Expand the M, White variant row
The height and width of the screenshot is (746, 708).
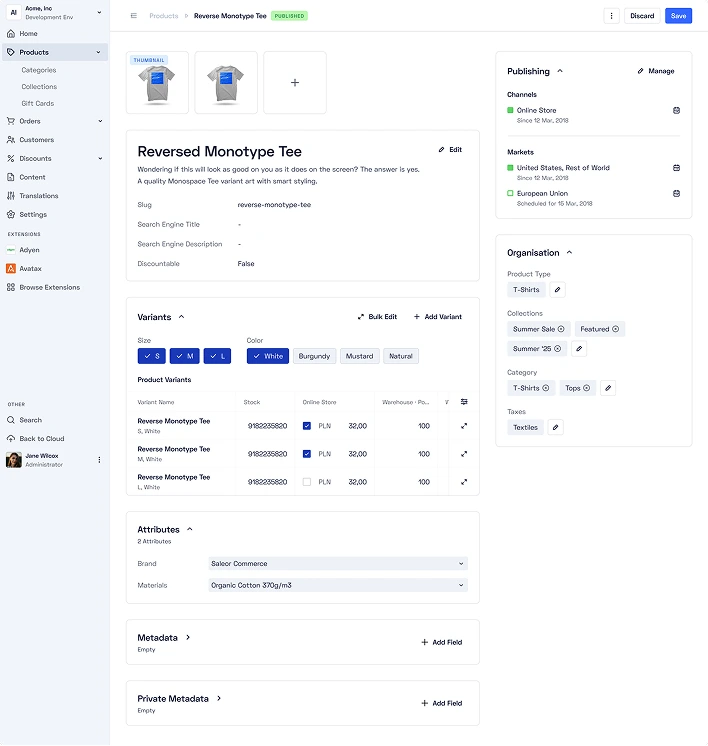464,454
